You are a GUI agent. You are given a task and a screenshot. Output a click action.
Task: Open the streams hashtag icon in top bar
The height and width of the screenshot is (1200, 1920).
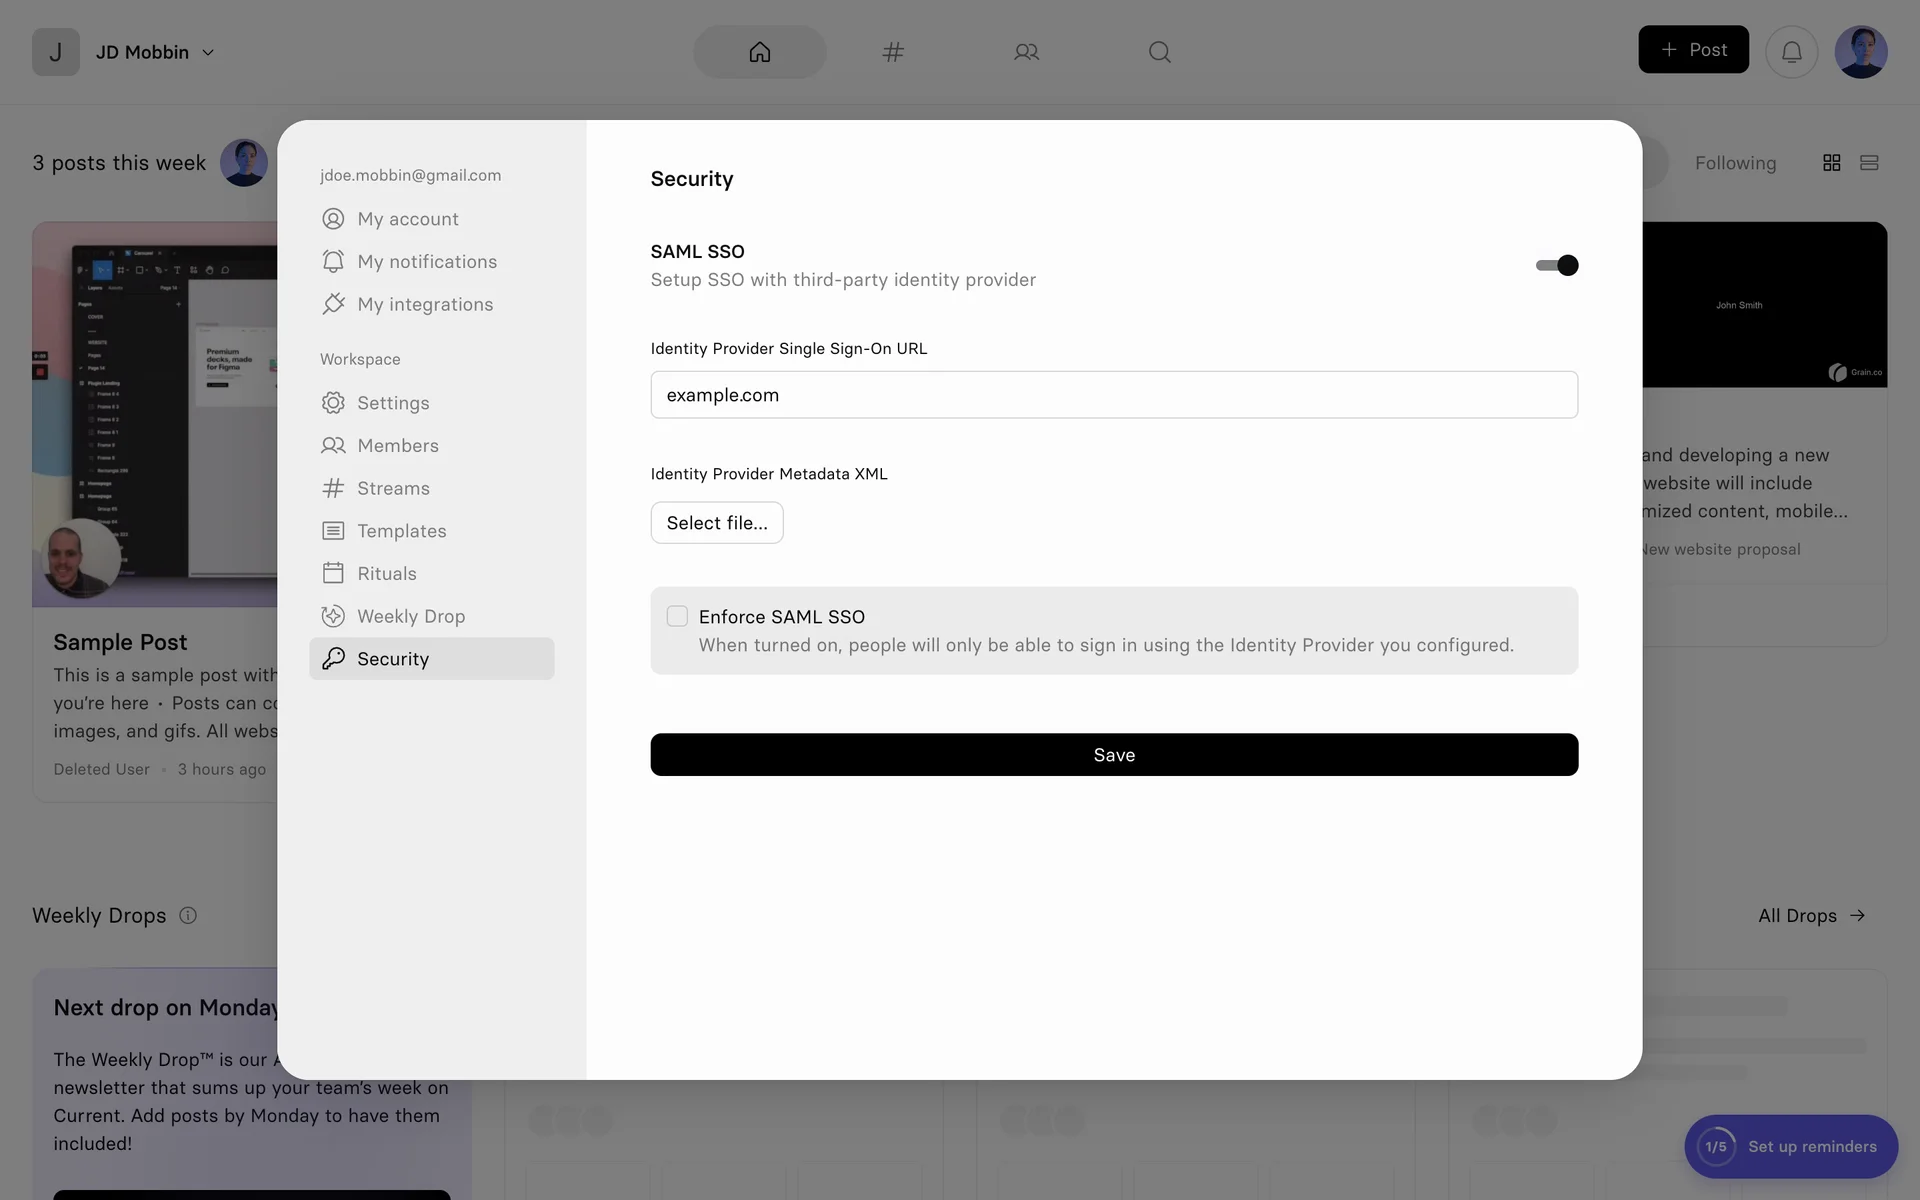(893, 52)
